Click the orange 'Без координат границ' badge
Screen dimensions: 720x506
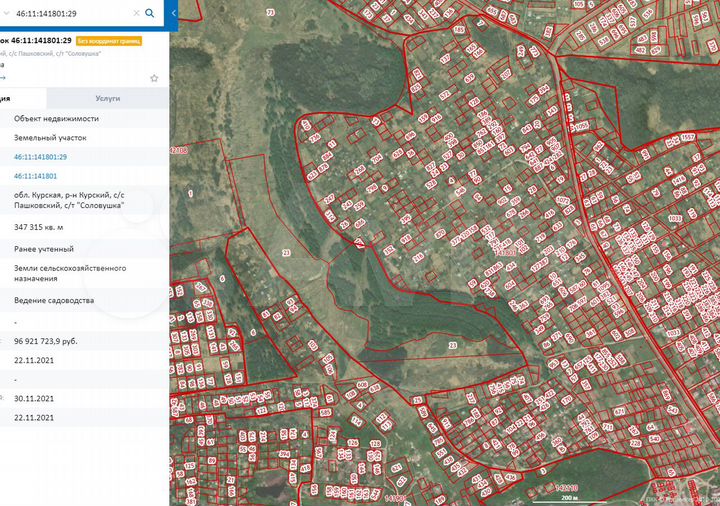click(x=109, y=41)
